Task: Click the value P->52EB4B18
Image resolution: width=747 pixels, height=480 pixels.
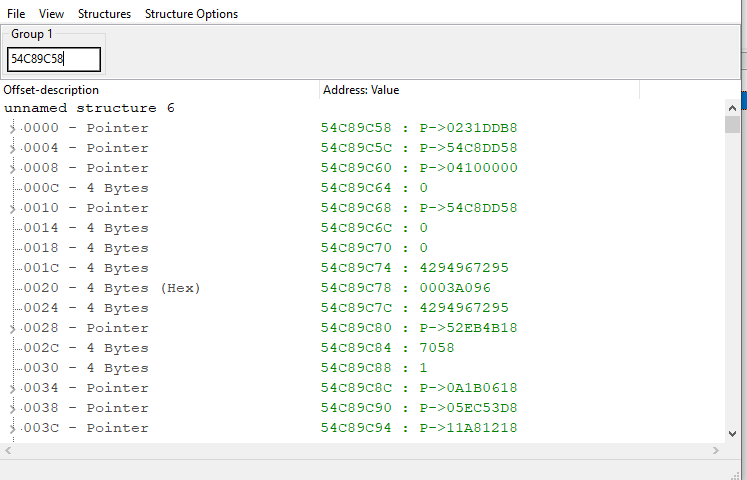Action: [x=468, y=328]
